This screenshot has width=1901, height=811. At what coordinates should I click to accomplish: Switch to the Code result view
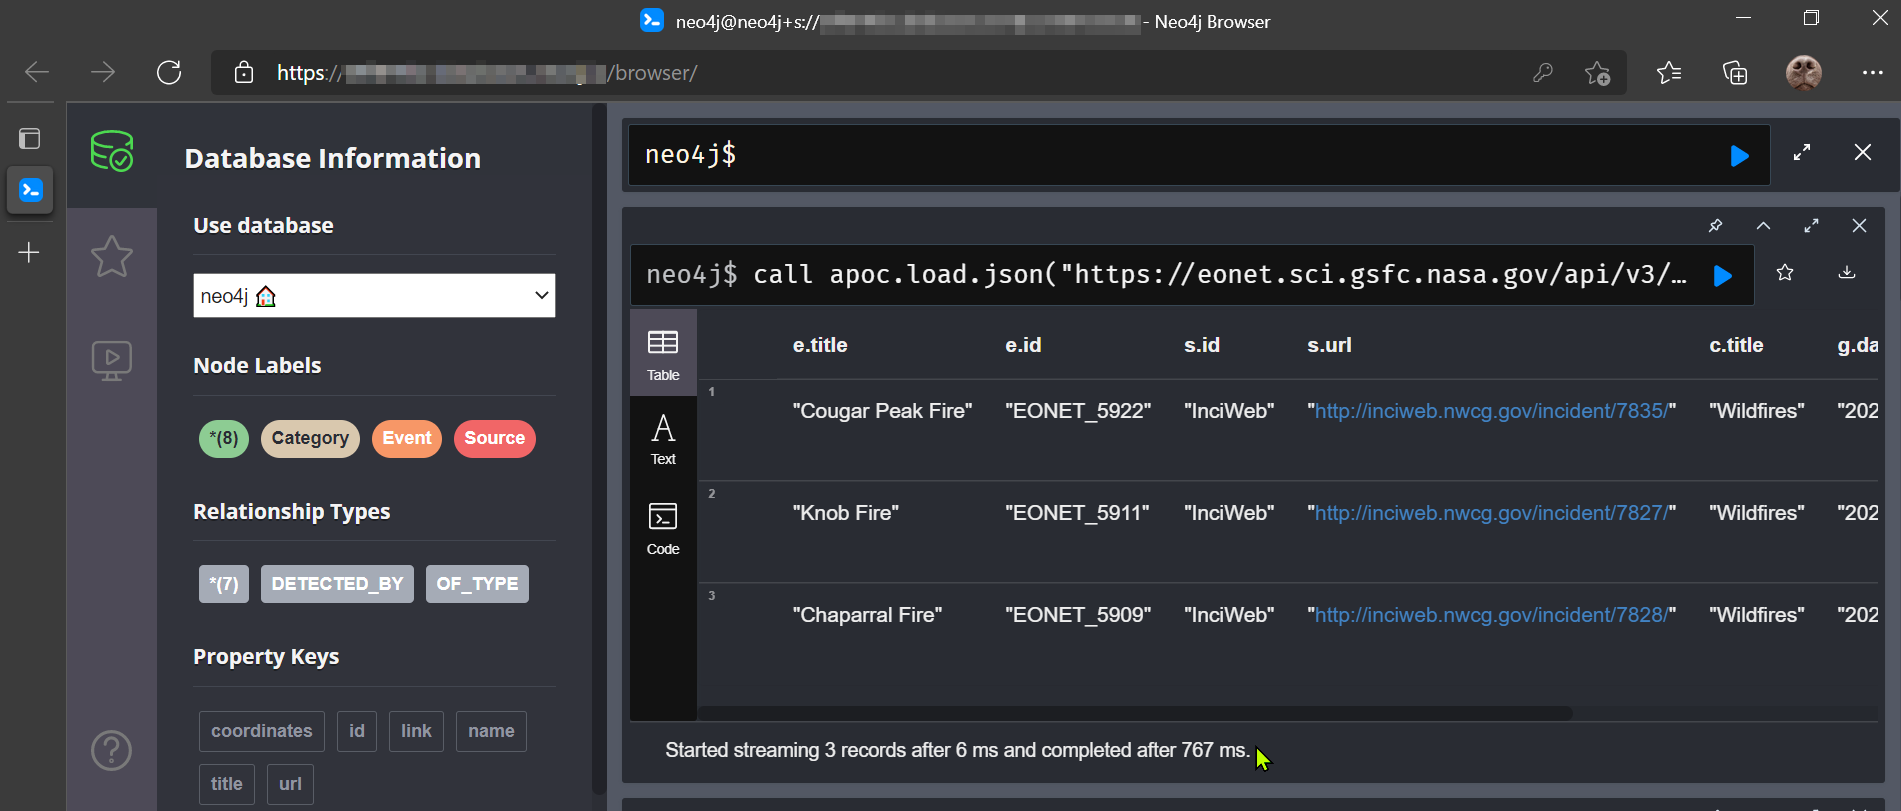[x=663, y=528]
